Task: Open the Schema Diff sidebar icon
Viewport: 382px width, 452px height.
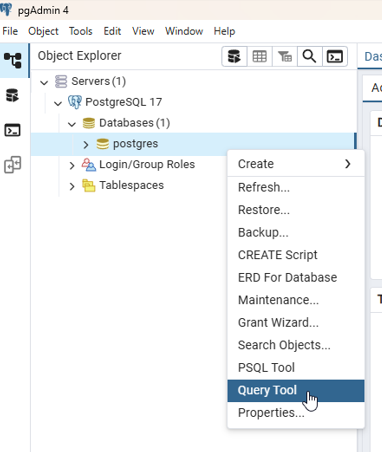Action: (x=13, y=165)
